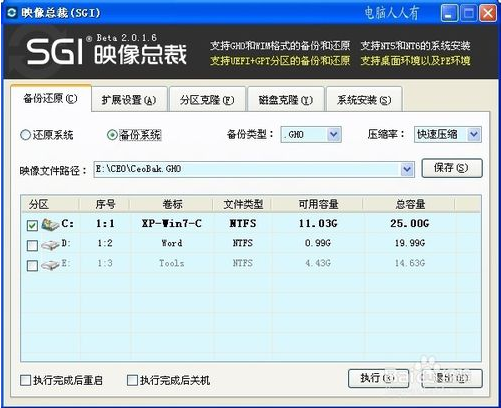Click the 保存(S) button
This screenshot has height=408, width=501.
(452, 168)
